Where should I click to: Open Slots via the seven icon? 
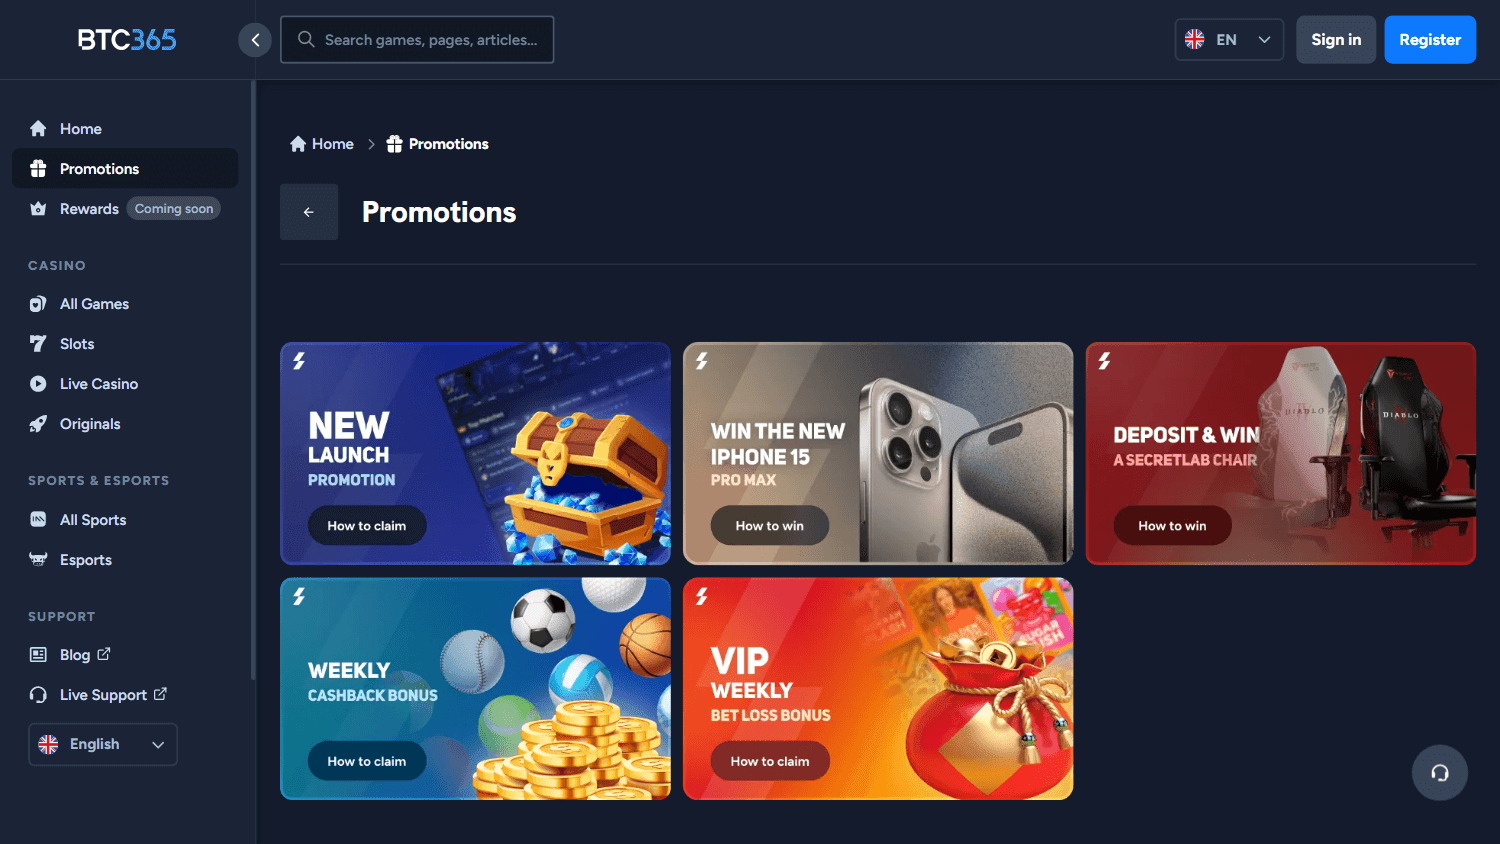[x=38, y=344]
